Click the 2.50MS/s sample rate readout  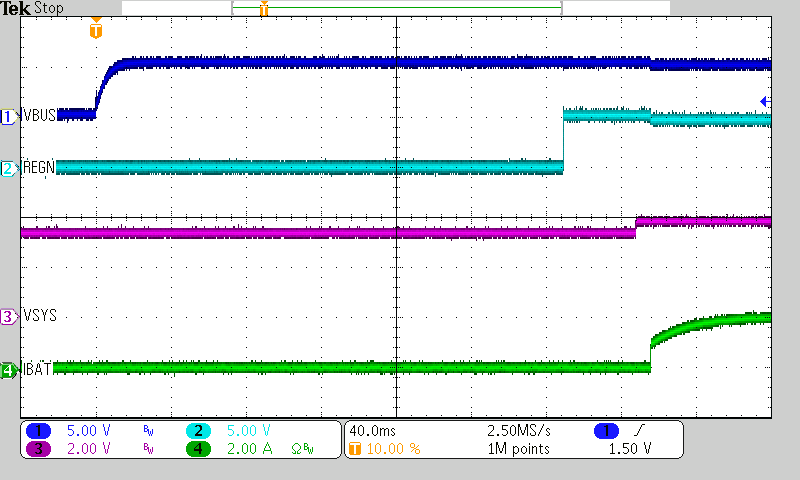[x=517, y=431]
